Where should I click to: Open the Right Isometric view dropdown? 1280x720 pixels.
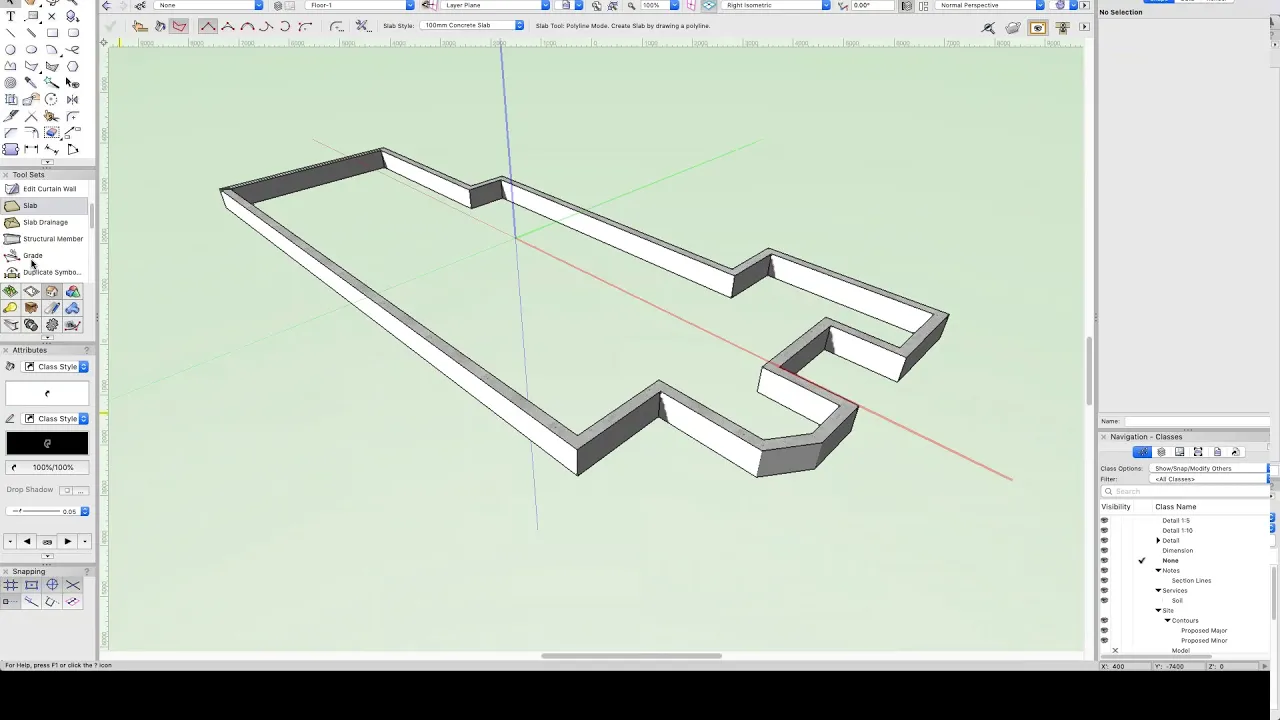point(777,5)
